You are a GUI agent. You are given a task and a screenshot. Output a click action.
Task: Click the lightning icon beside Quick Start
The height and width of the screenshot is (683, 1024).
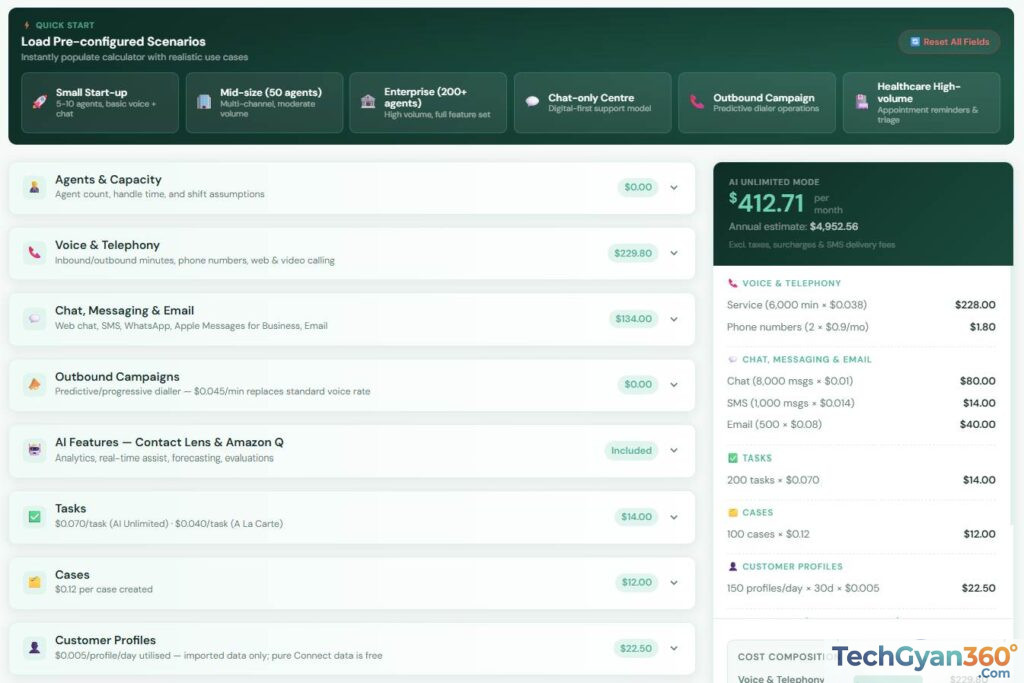point(27,25)
